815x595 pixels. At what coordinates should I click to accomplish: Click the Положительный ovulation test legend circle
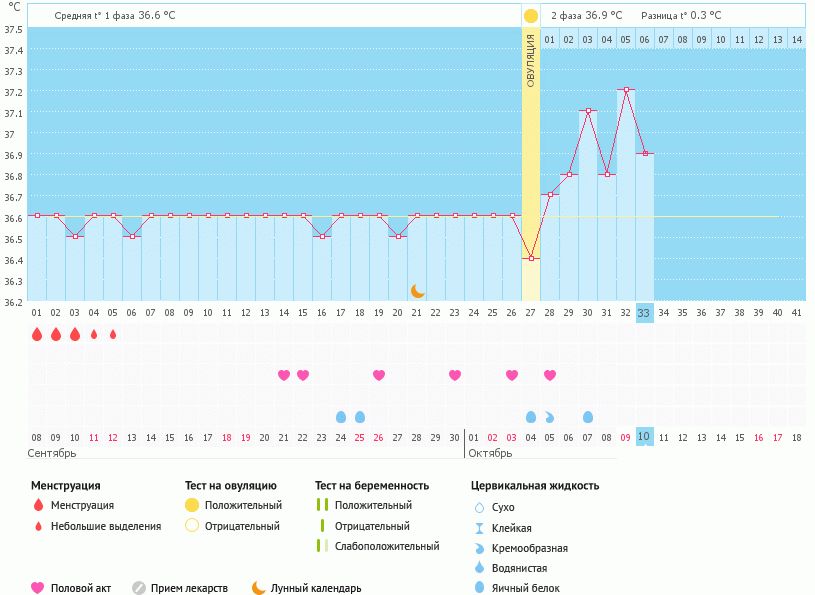(x=192, y=505)
